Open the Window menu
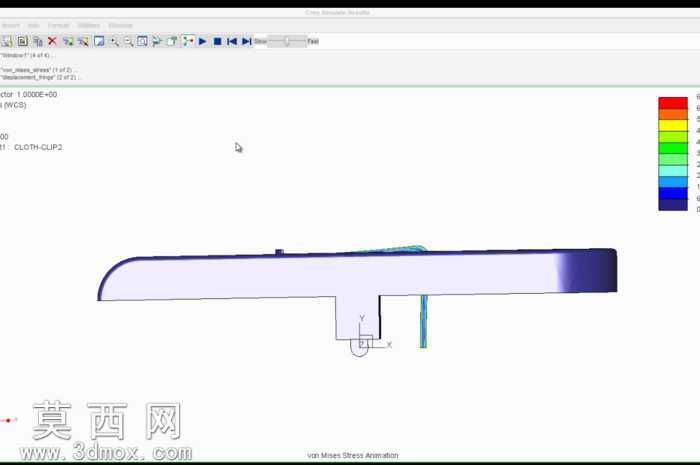This screenshot has width=700, height=465. (x=120, y=25)
